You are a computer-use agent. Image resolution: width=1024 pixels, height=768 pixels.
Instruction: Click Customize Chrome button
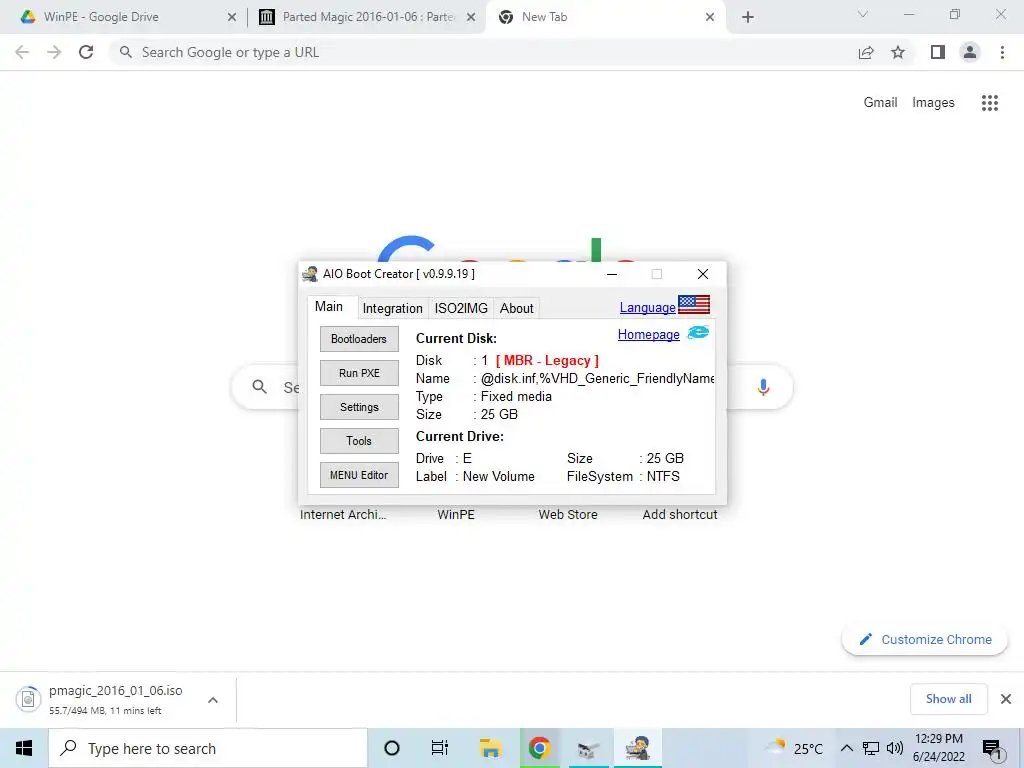coord(925,639)
